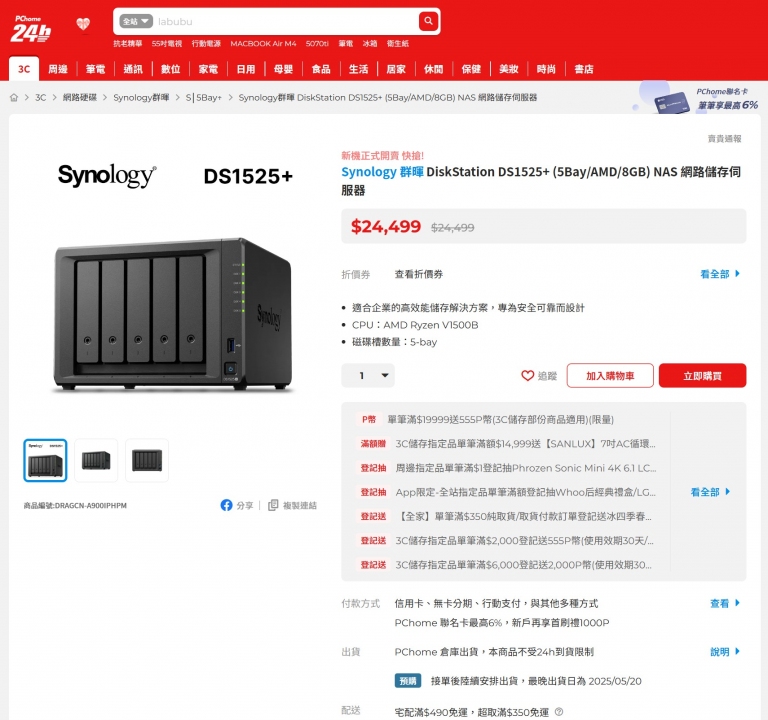This screenshot has width=768, height=720.
Task: Focus the labubu search input field
Action: click(286, 22)
